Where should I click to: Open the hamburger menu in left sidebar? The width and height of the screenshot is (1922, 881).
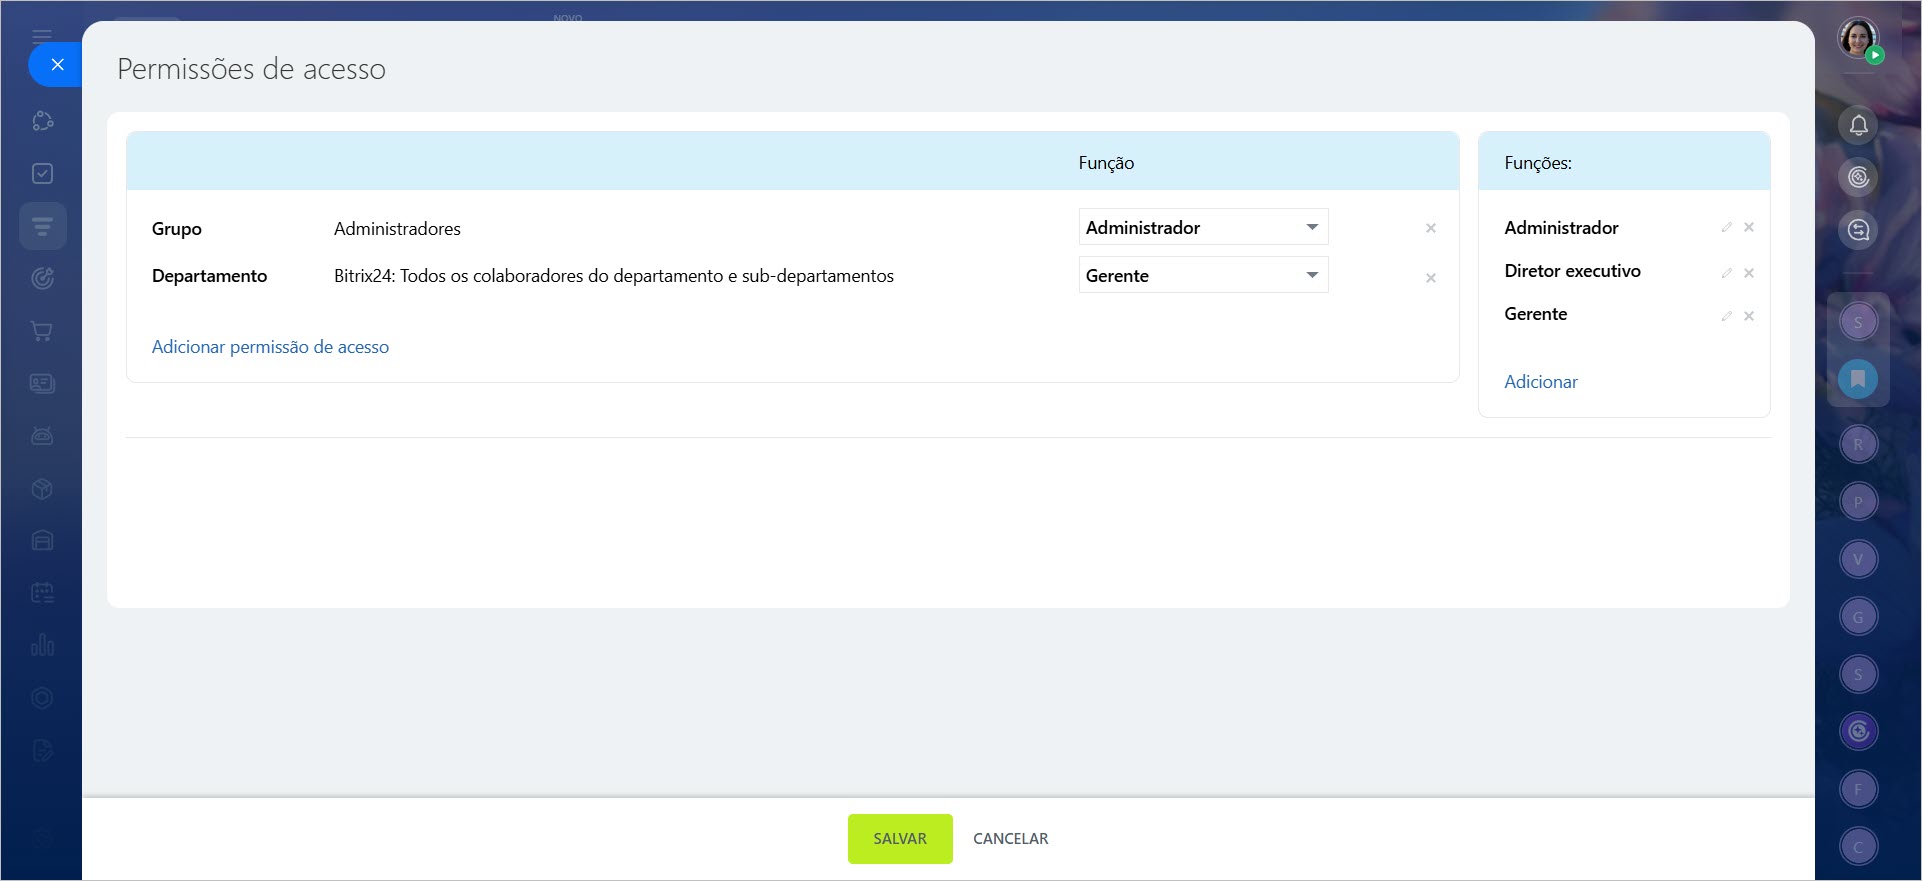tap(42, 35)
